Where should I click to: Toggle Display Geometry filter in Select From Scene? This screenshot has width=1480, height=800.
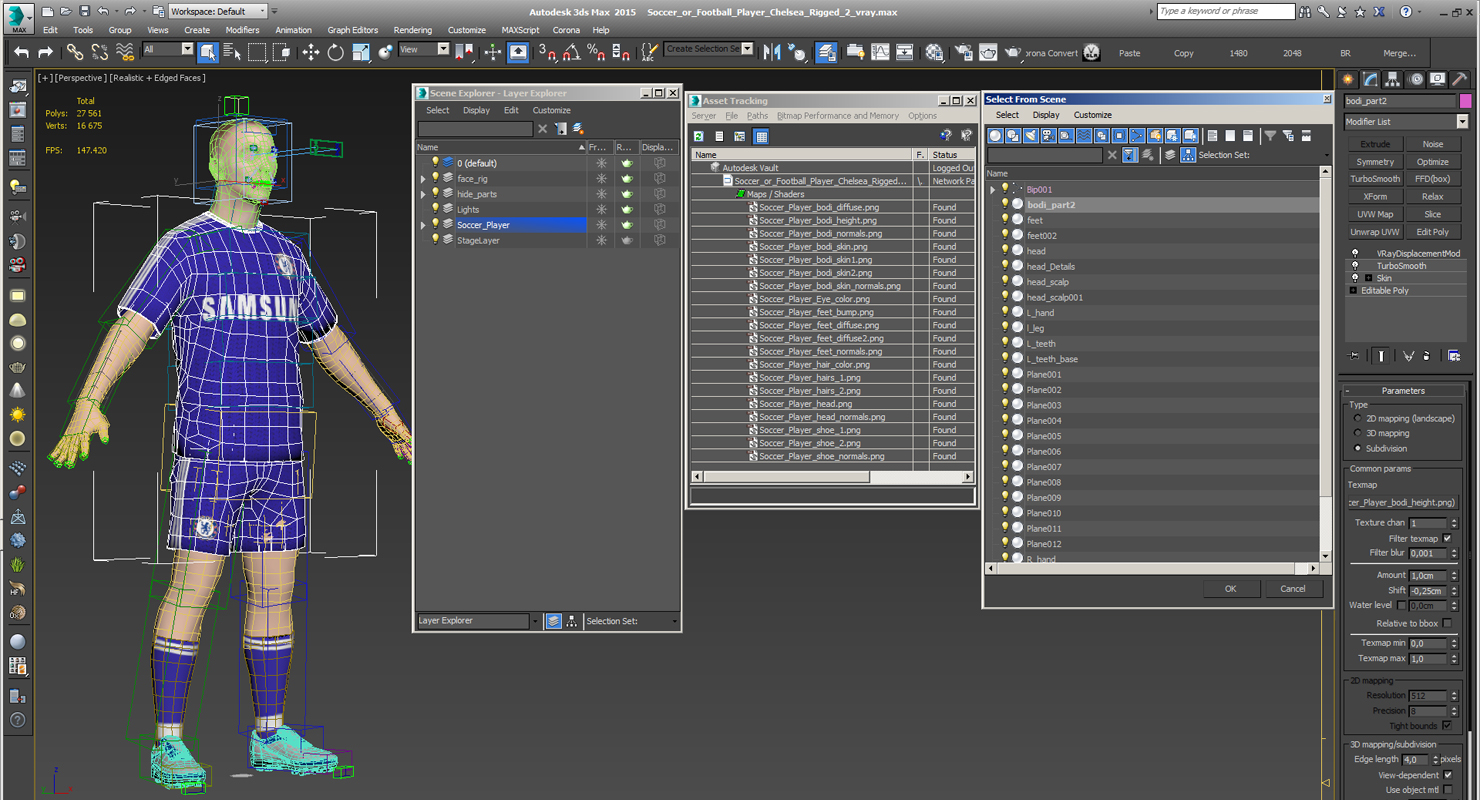[x=996, y=136]
